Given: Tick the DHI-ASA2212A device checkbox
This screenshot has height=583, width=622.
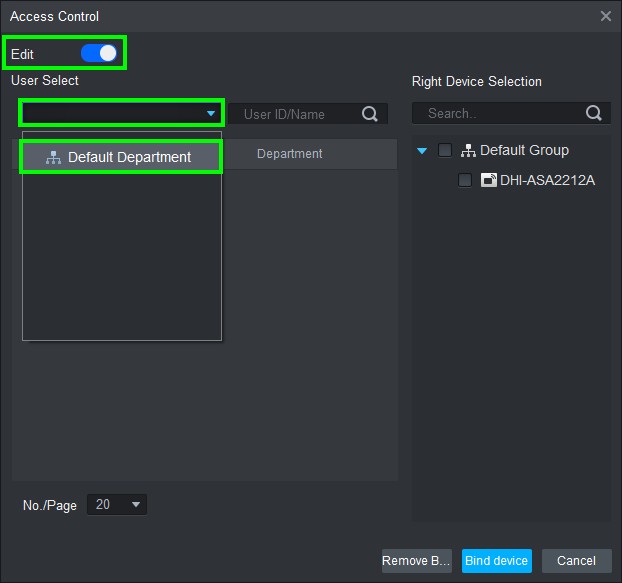Looking at the screenshot, I should pyautogui.click(x=465, y=181).
